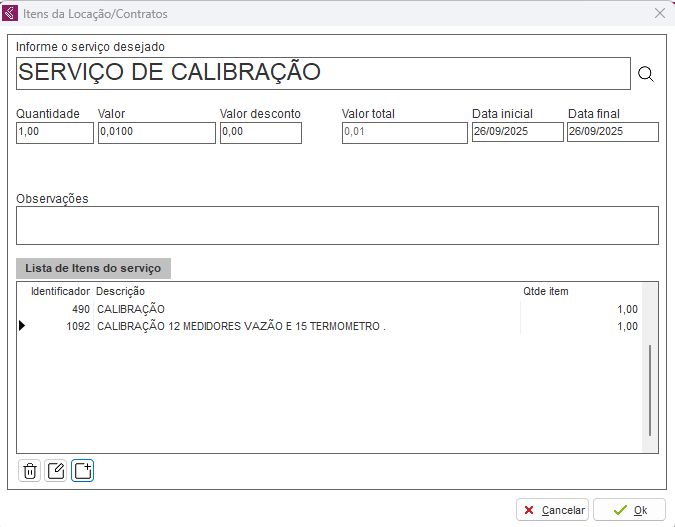Click inside the Observações text area

(337, 225)
